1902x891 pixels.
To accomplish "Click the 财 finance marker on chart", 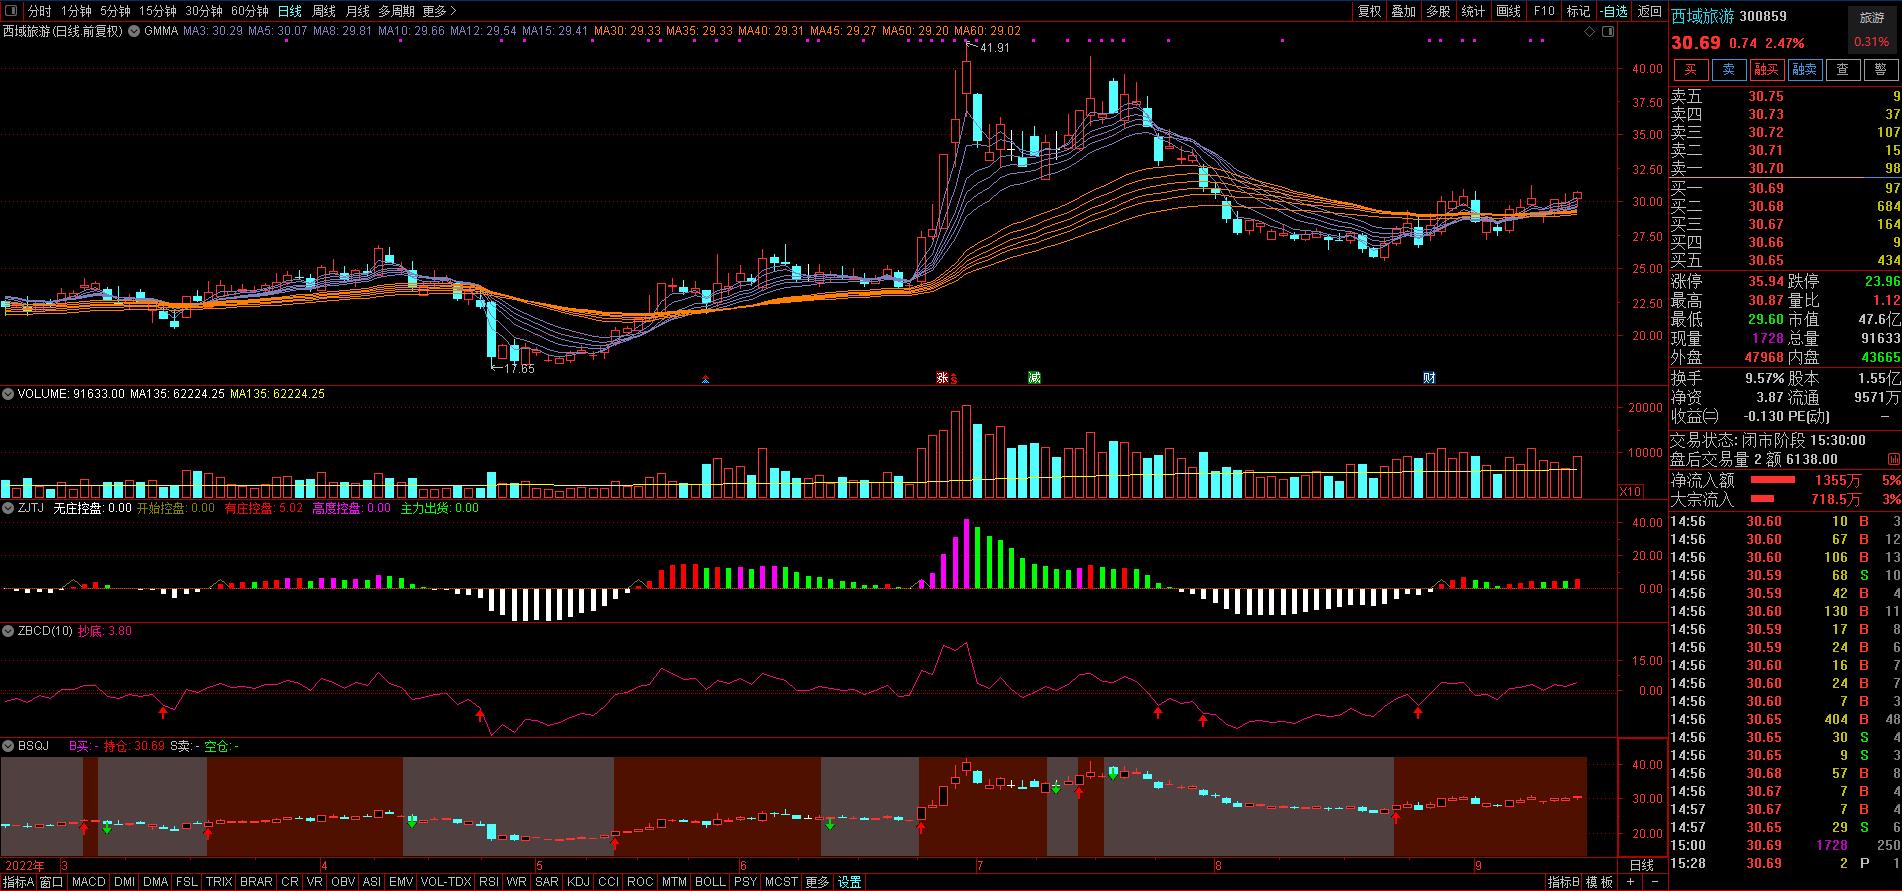I will (1430, 377).
